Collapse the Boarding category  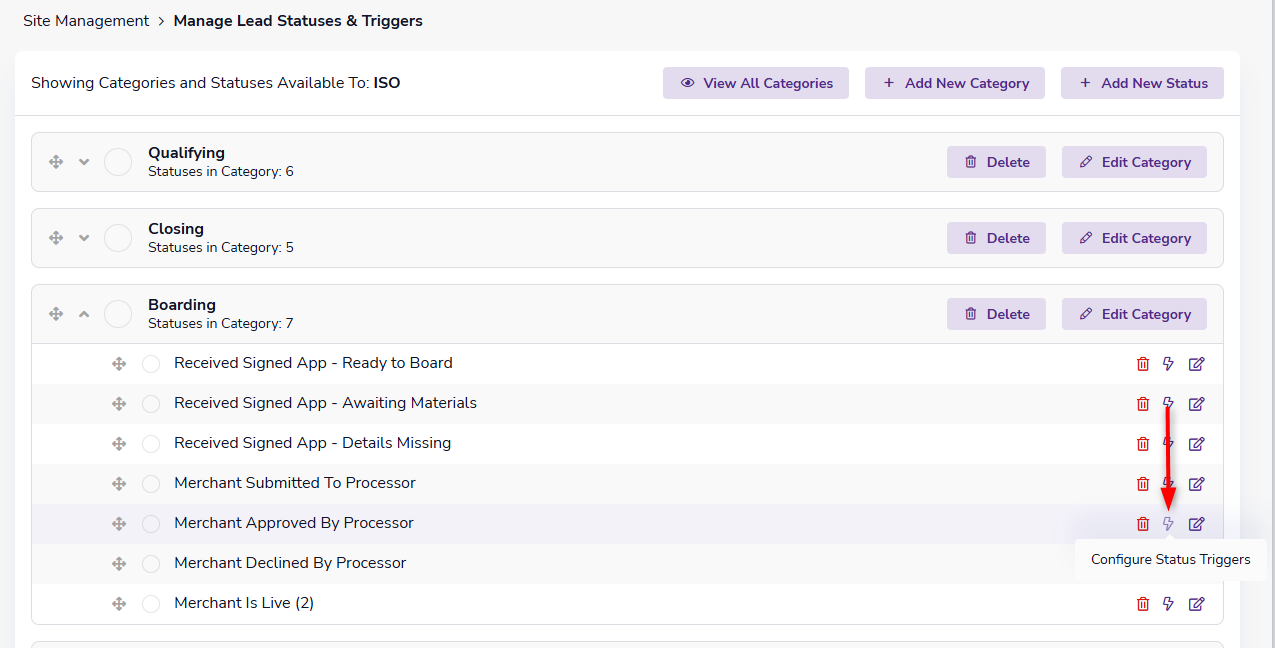pos(84,314)
